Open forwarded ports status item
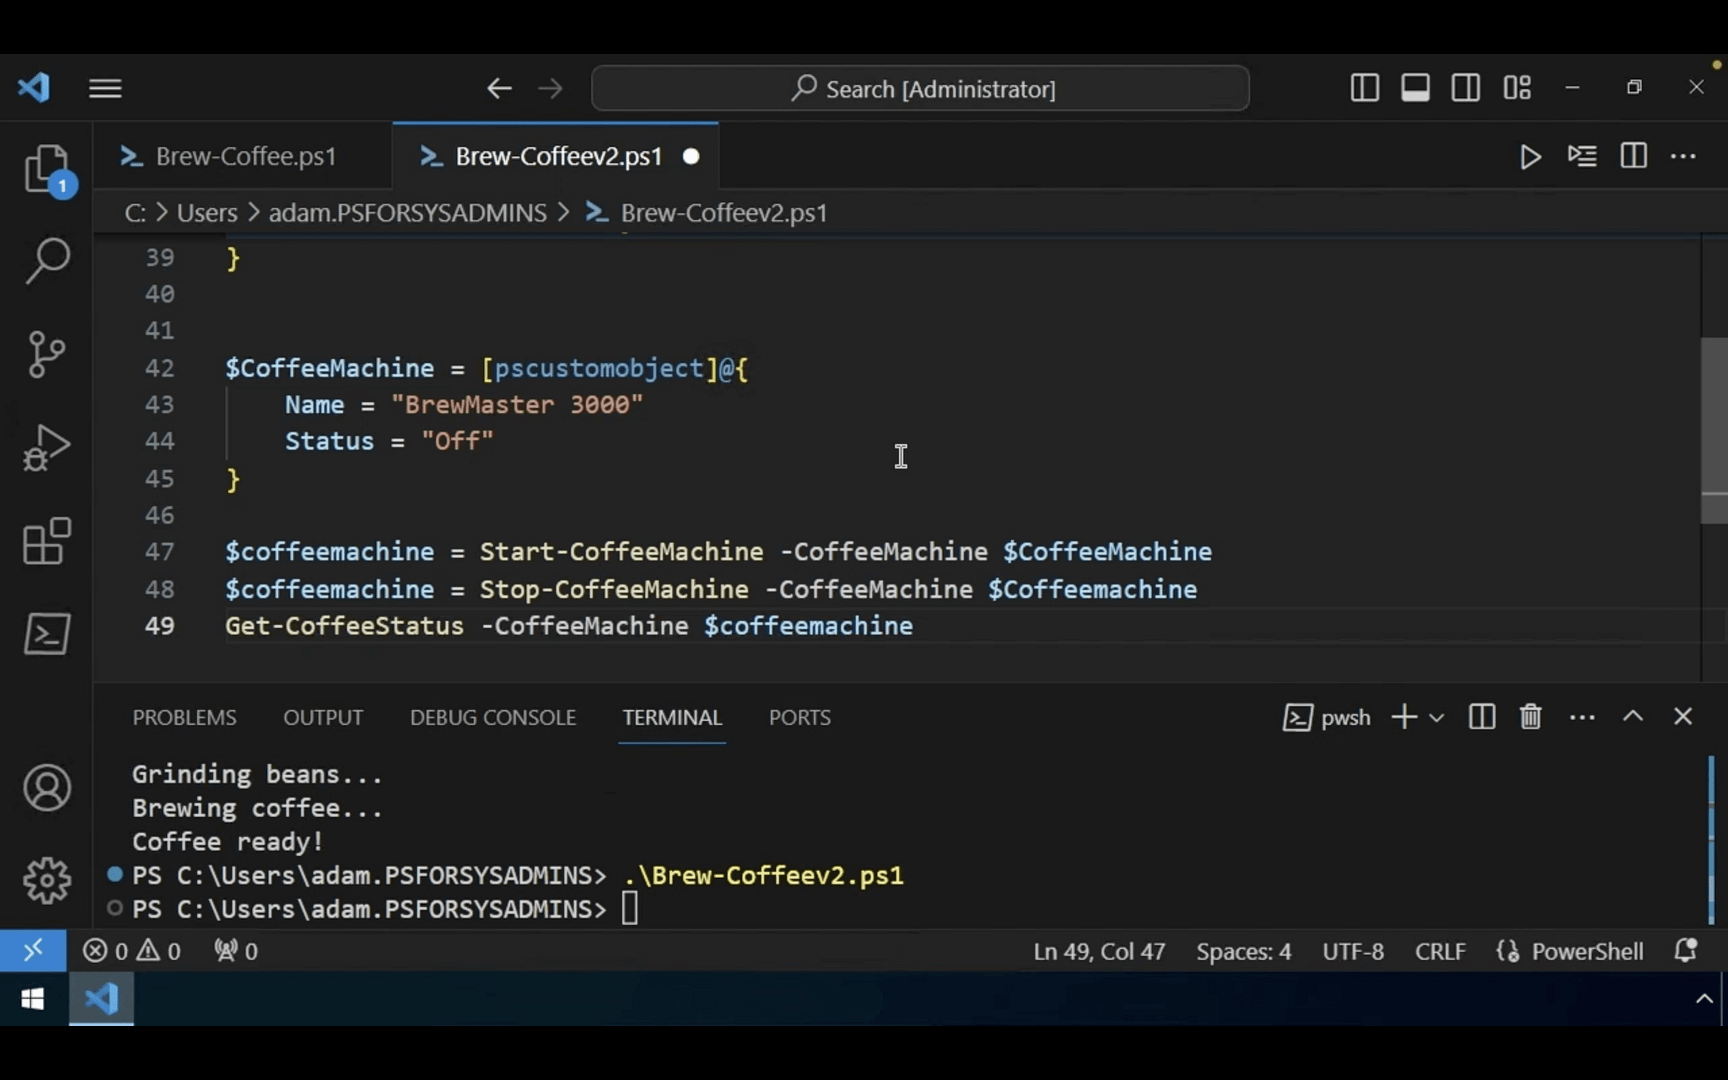Screen dimensions: 1728x1080 point(236,950)
